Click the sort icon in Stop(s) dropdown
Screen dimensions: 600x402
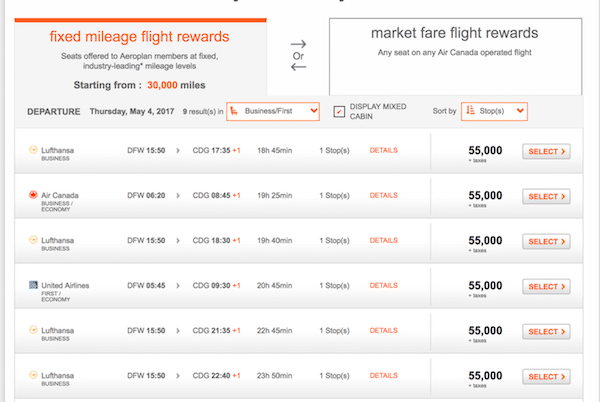coord(470,111)
